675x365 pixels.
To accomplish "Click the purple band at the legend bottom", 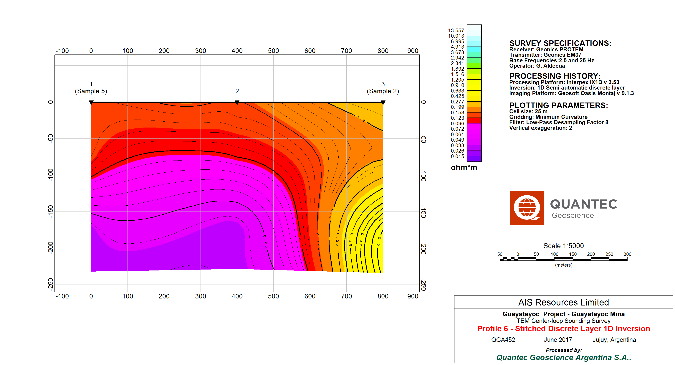I will pos(474,155).
